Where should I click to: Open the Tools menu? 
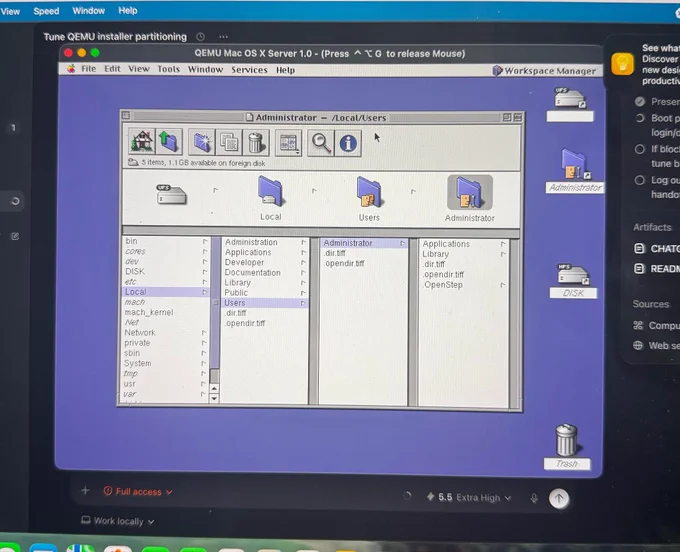click(x=168, y=69)
